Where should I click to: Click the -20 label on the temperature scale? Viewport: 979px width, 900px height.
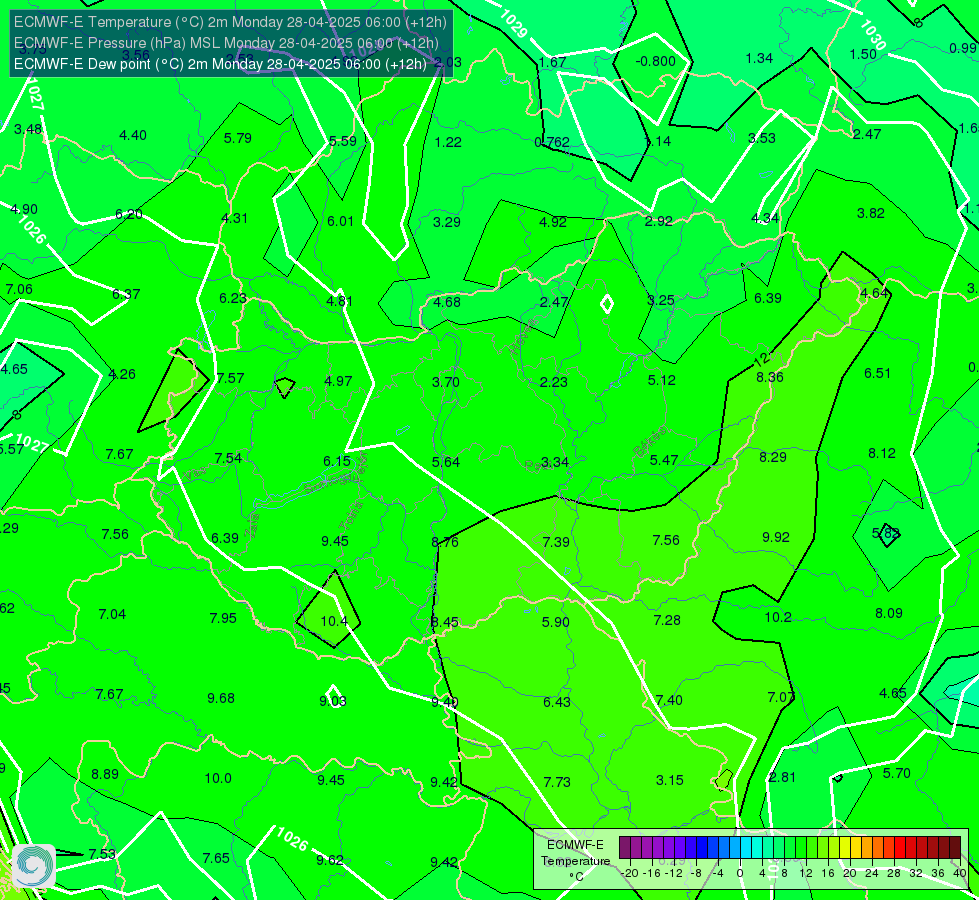click(629, 873)
